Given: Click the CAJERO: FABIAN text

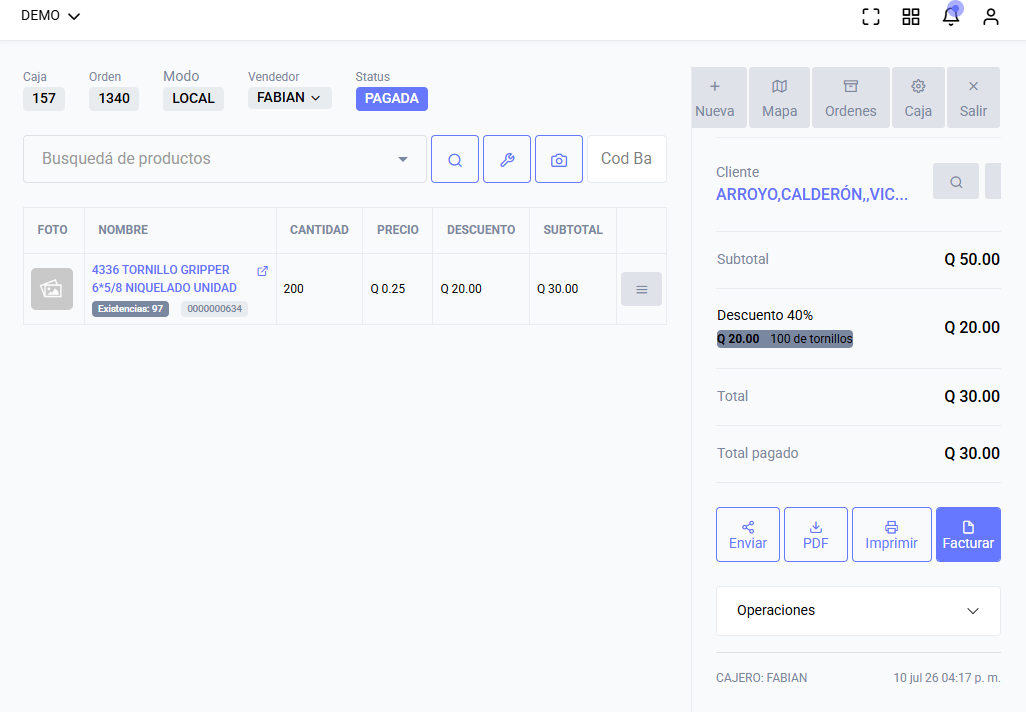Looking at the screenshot, I should [x=762, y=678].
